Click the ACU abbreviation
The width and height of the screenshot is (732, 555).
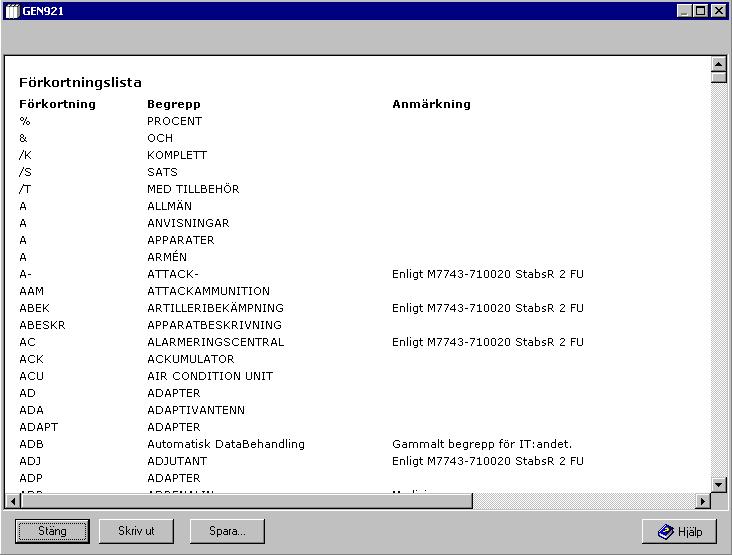coord(31,376)
